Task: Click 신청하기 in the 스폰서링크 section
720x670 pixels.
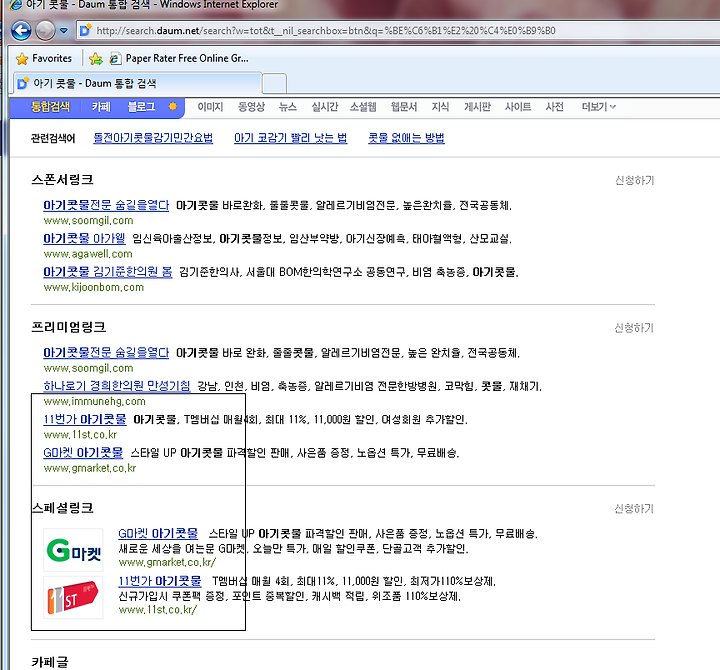Action: [634, 180]
